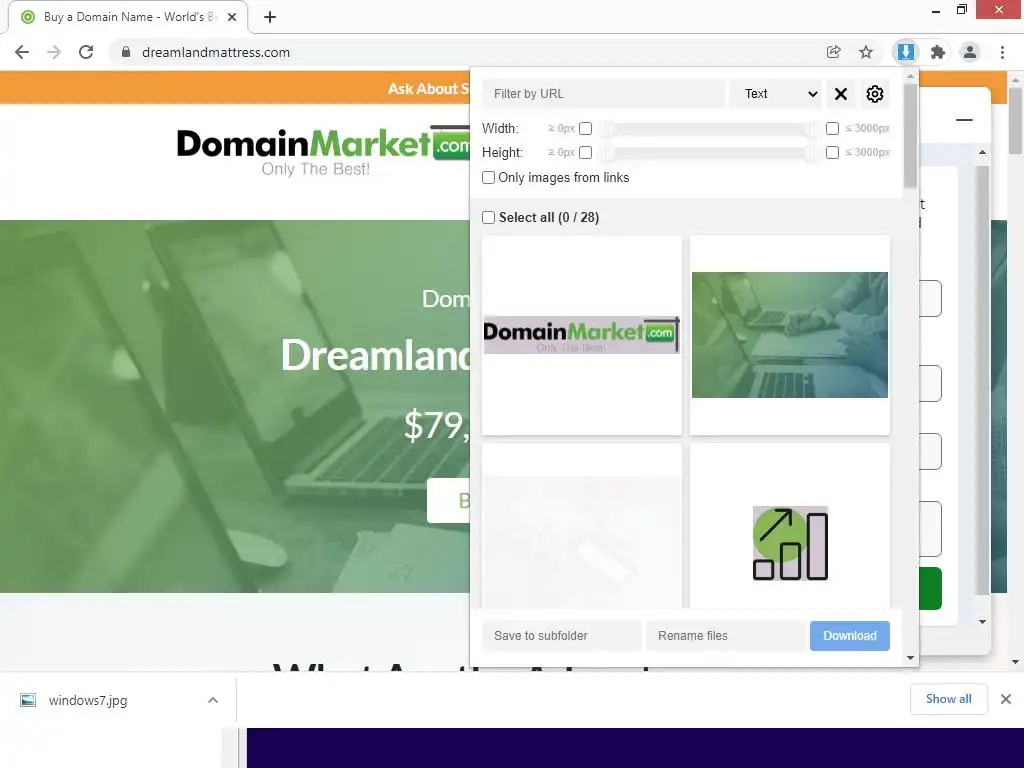Open the extension settings gear
This screenshot has width=1024, height=768.
(874, 94)
